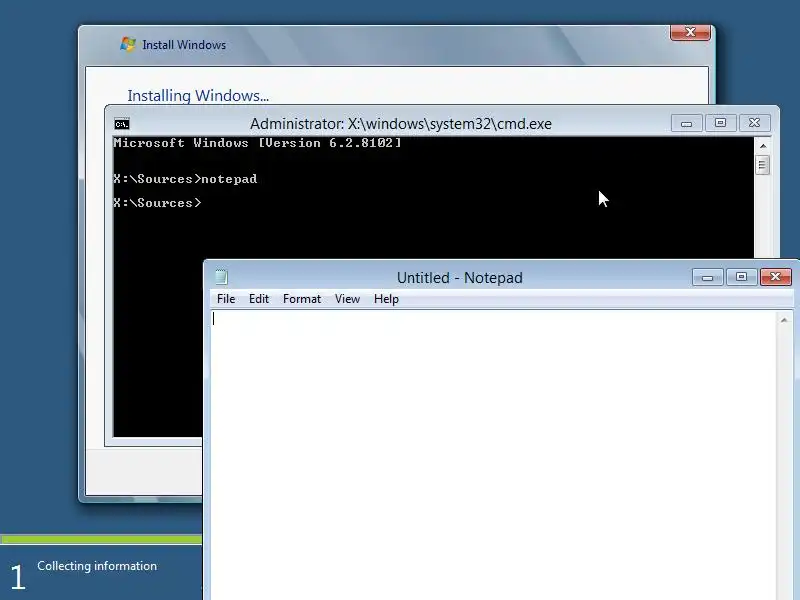Click the cmd.exe icon in title bar
The width and height of the screenshot is (800, 600).
pyautogui.click(x=122, y=124)
